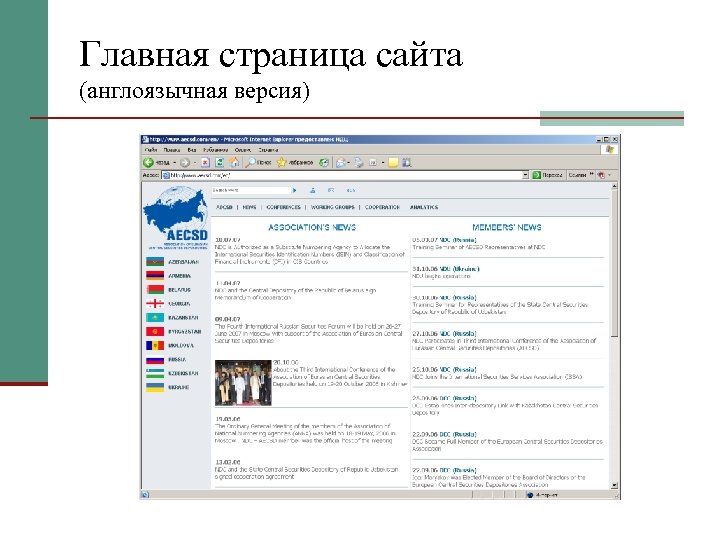Click the UZBEKISTAN country link
The height and width of the screenshot is (540, 720).
[183, 373]
